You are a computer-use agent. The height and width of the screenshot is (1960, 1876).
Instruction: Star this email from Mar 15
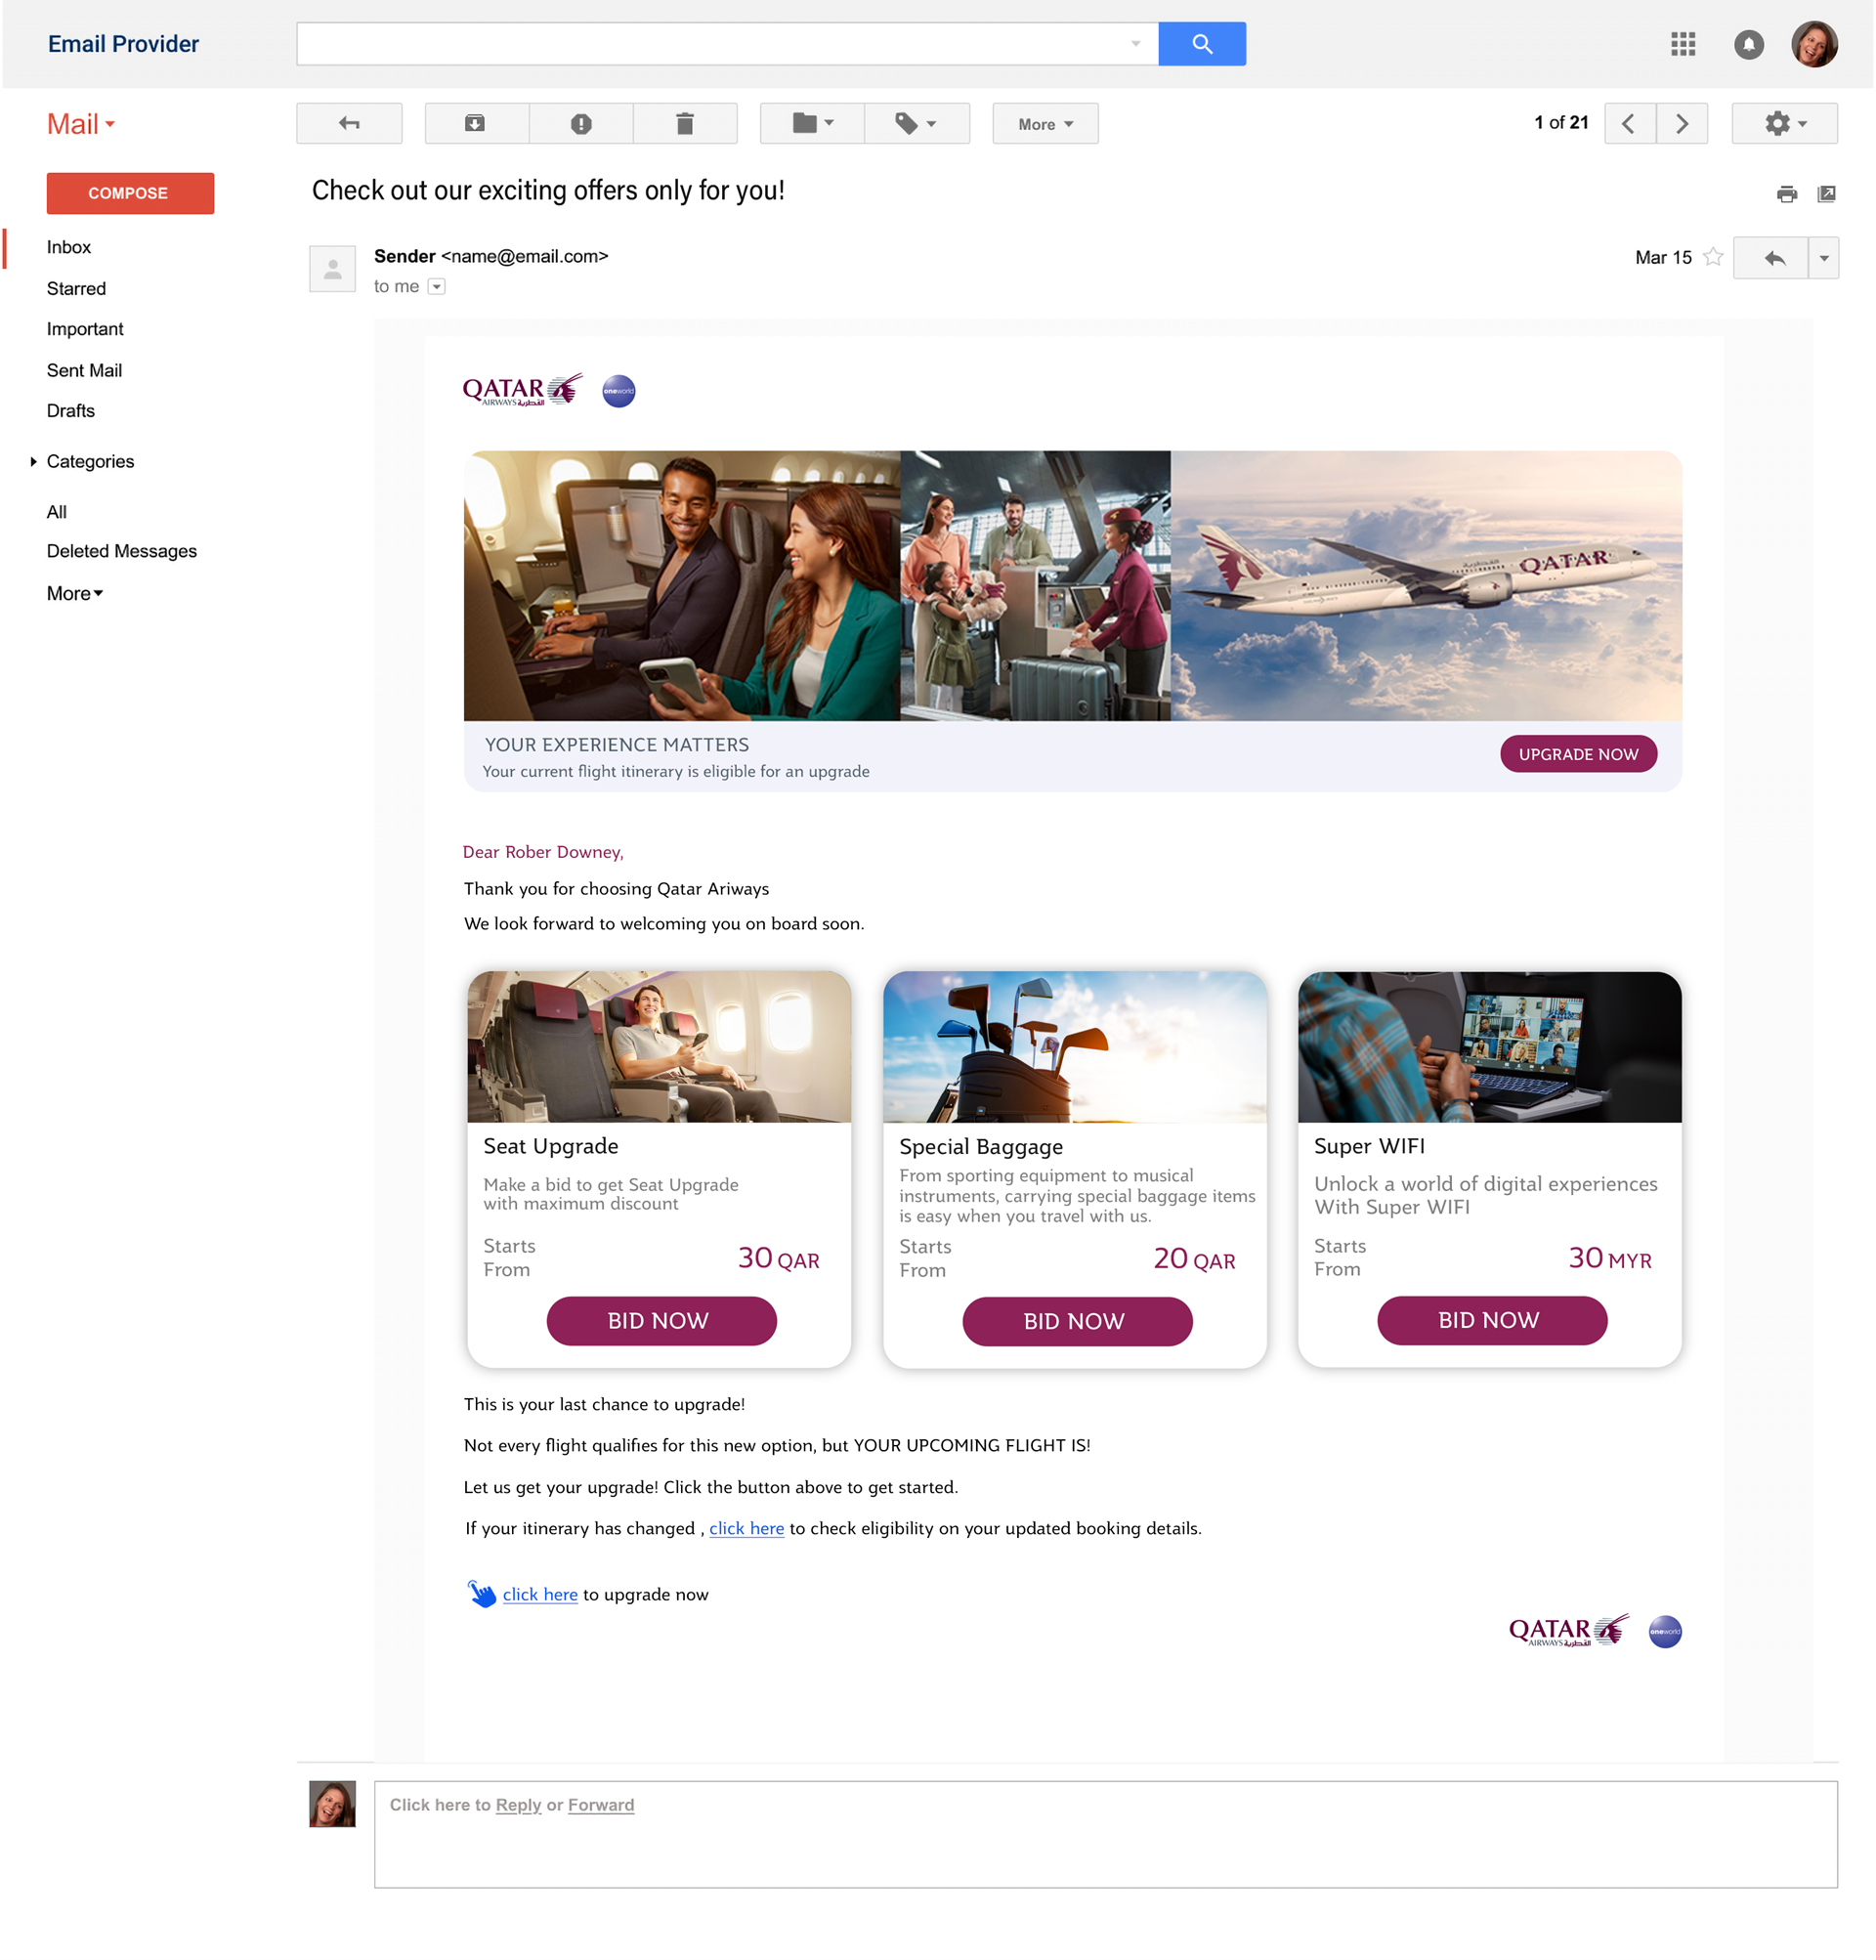(x=1713, y=257)
